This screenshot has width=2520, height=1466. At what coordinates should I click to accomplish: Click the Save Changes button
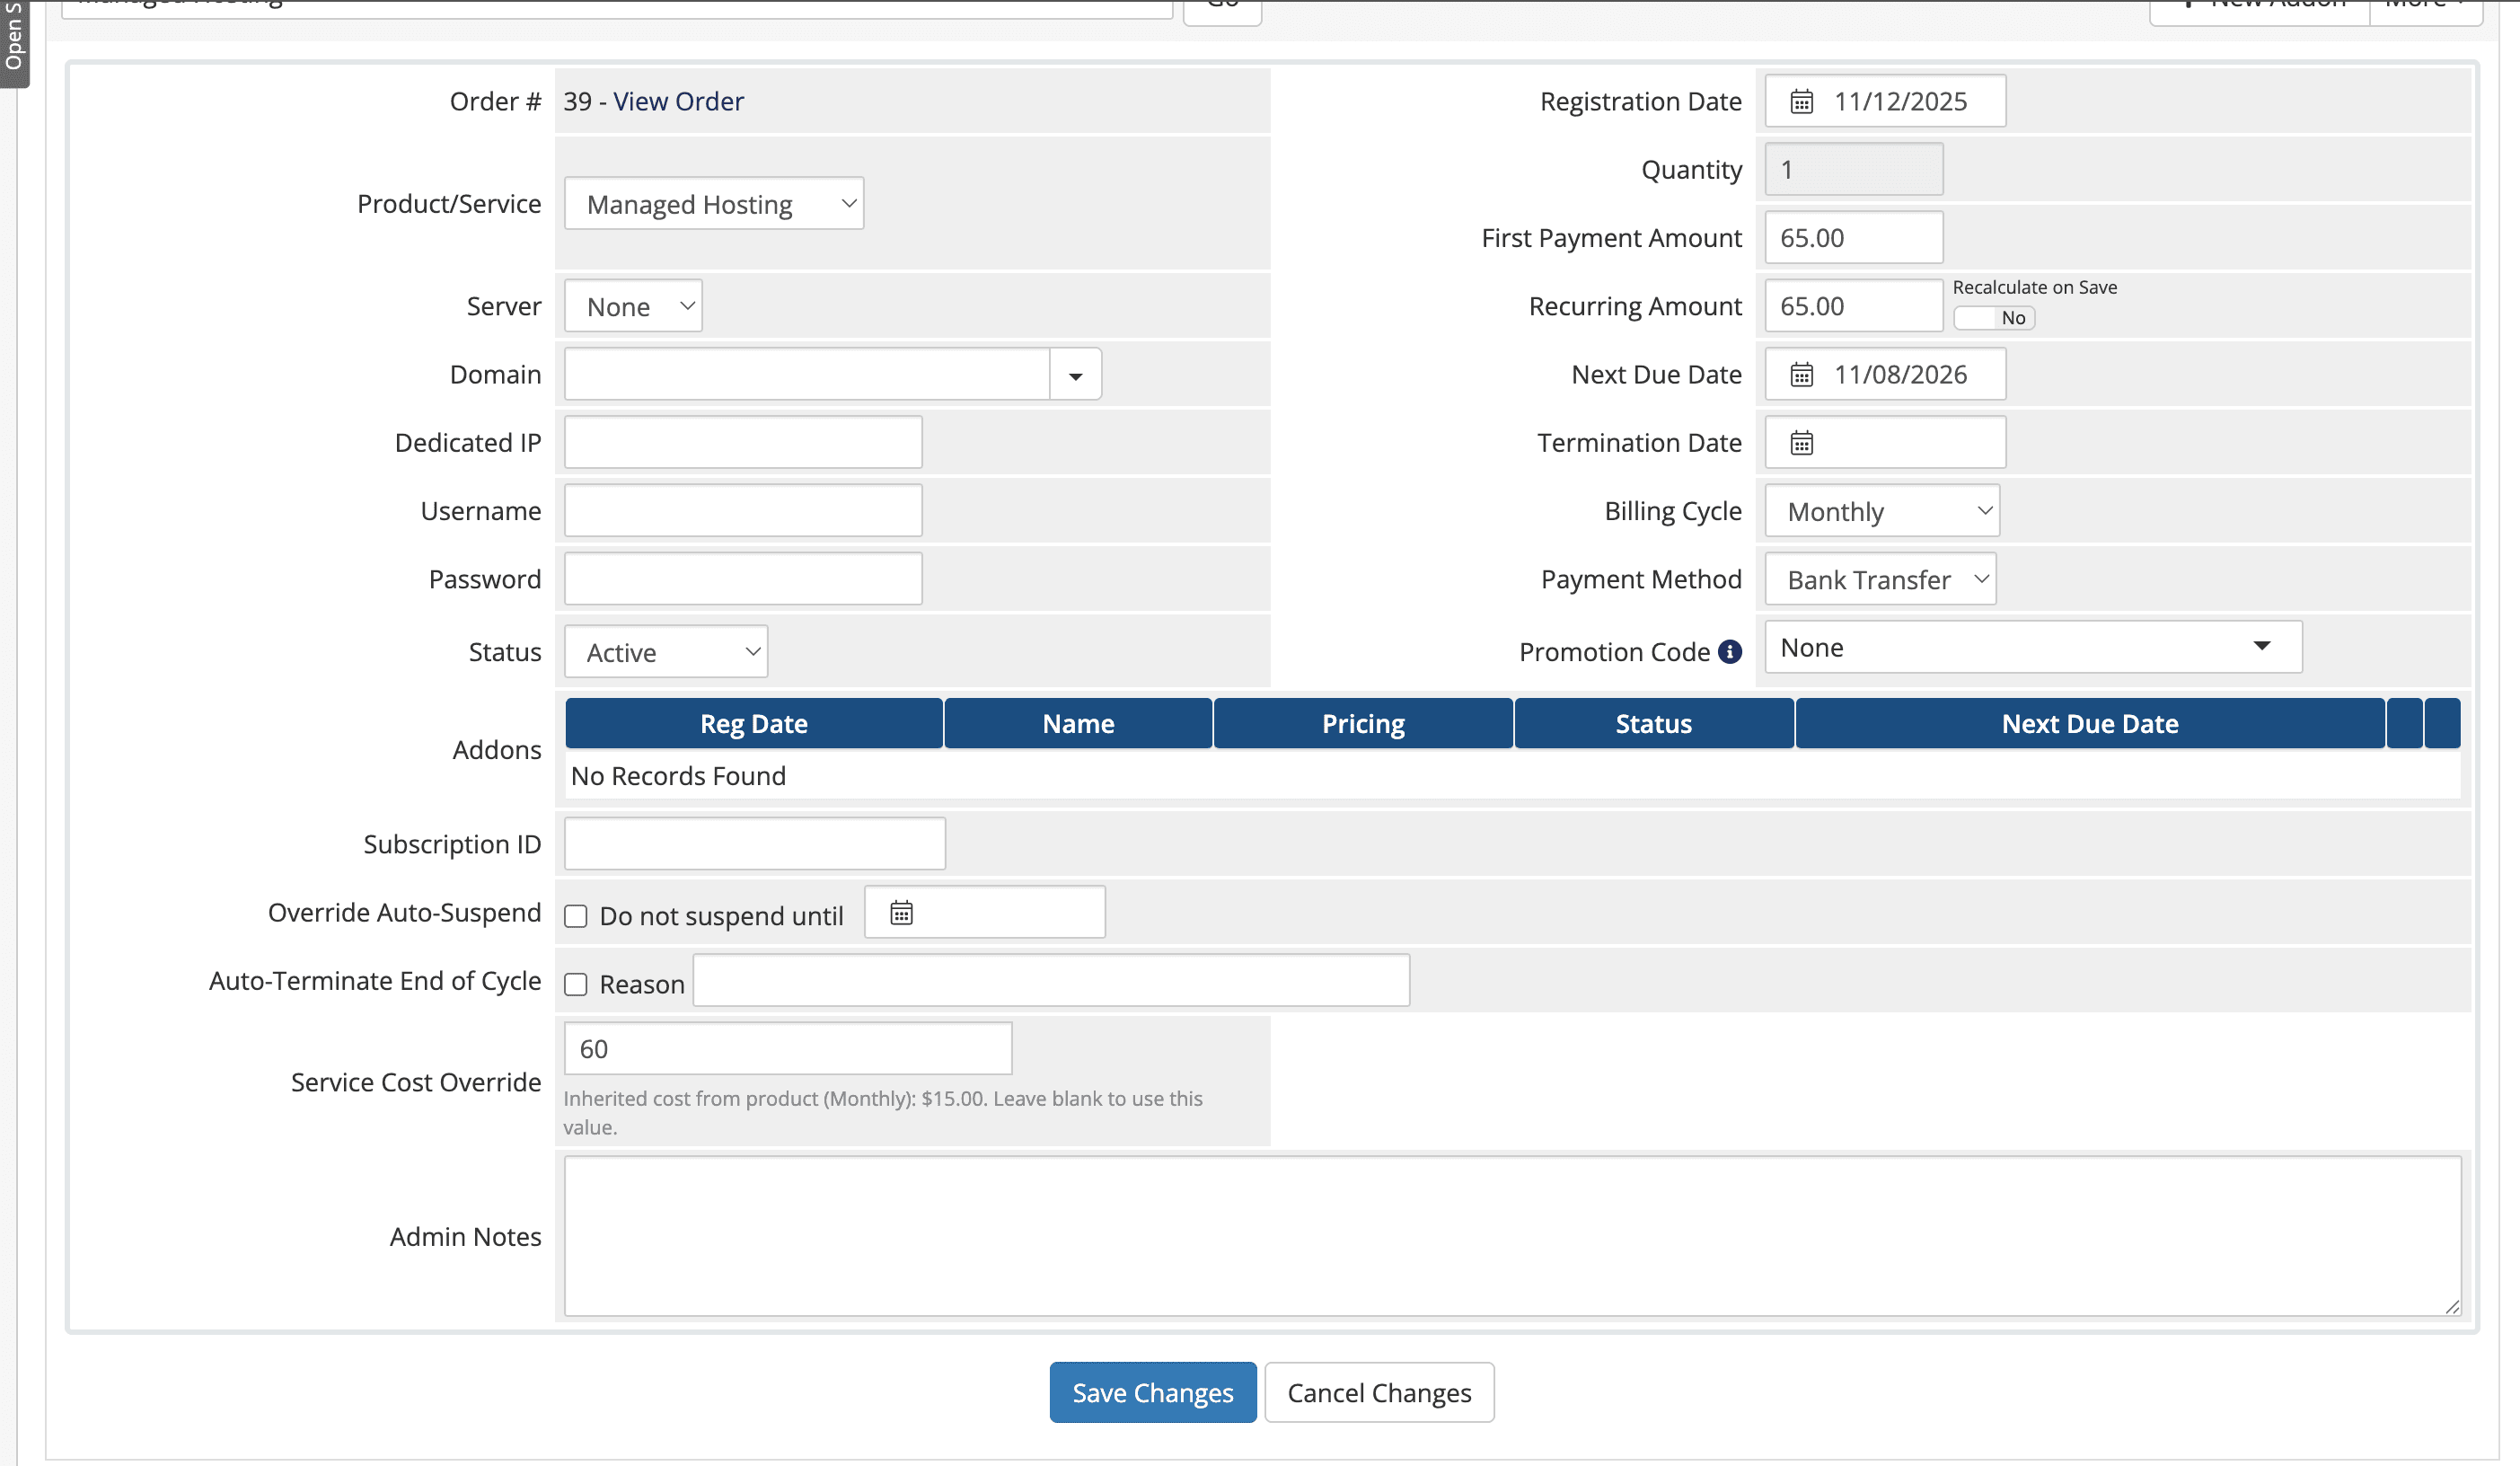click(1152, 1392)
